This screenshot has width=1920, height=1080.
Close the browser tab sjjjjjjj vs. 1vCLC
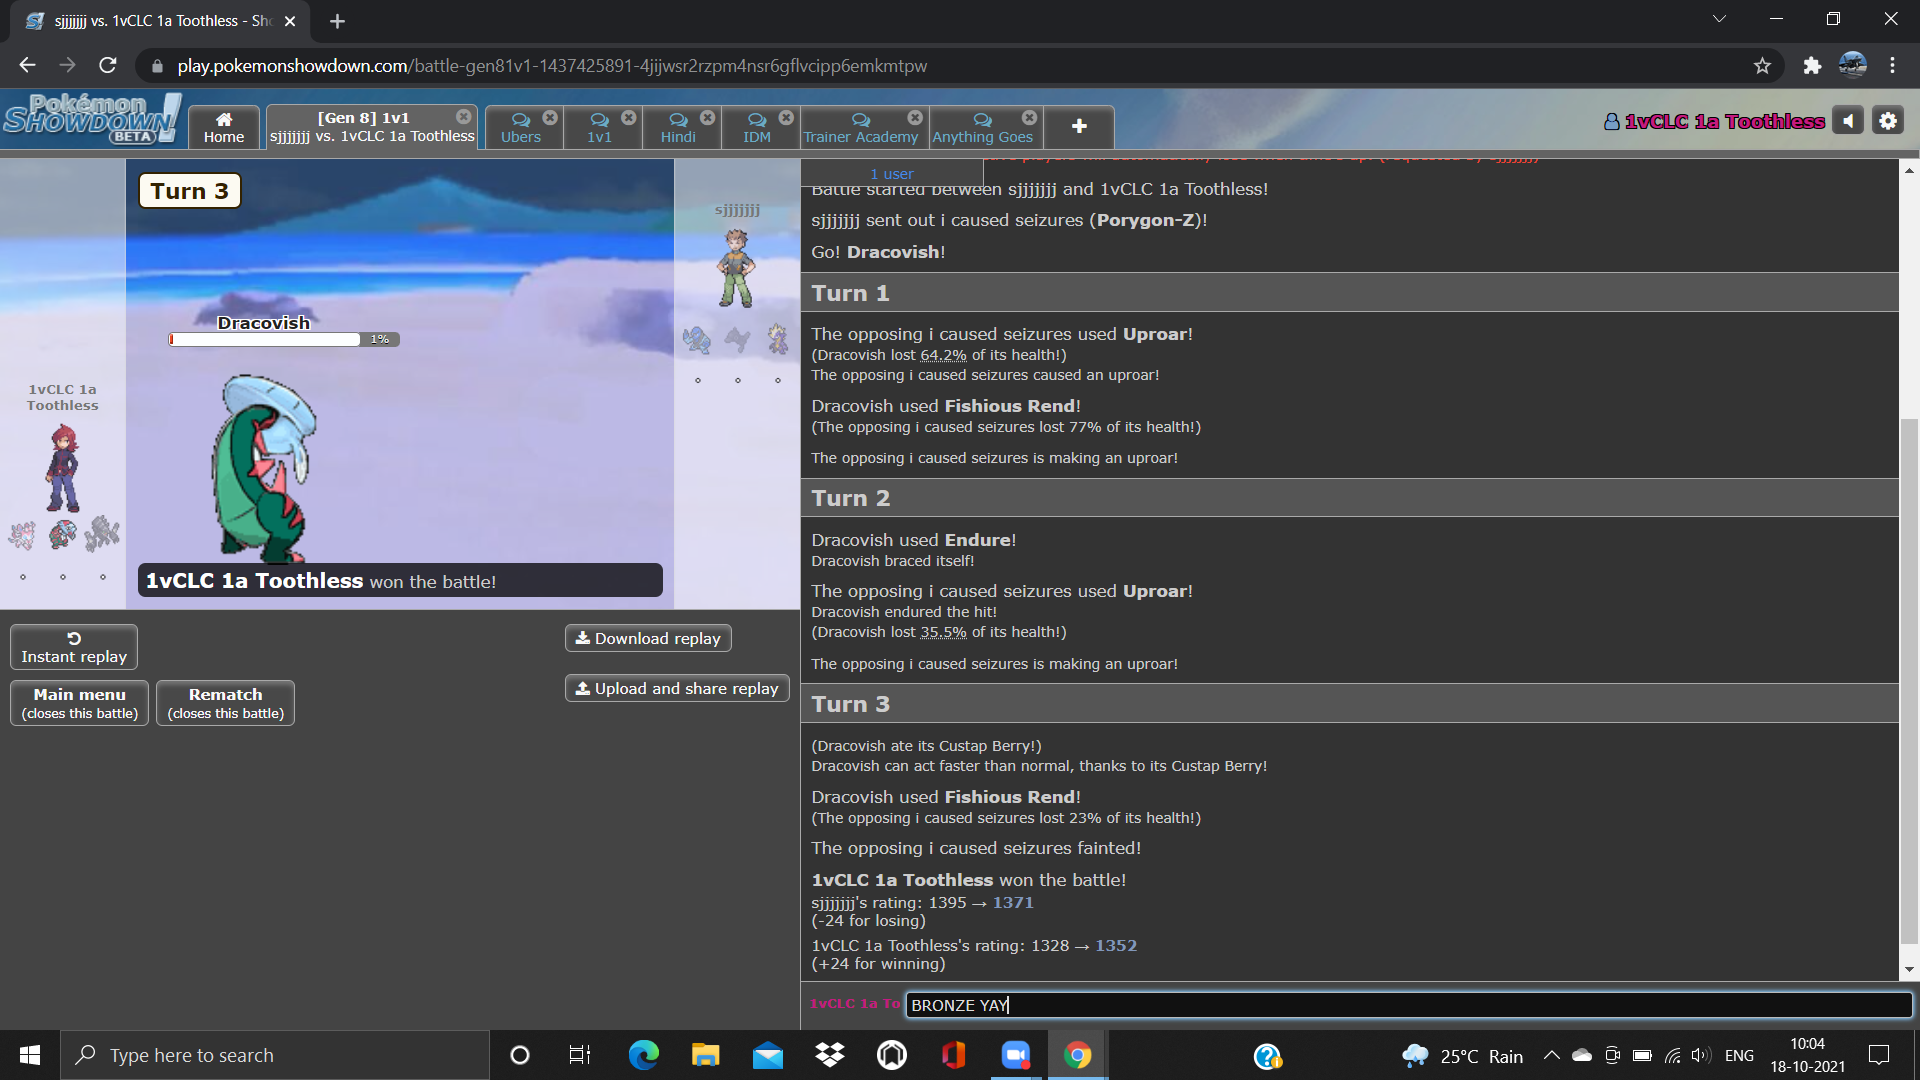(x=290, y=21)
